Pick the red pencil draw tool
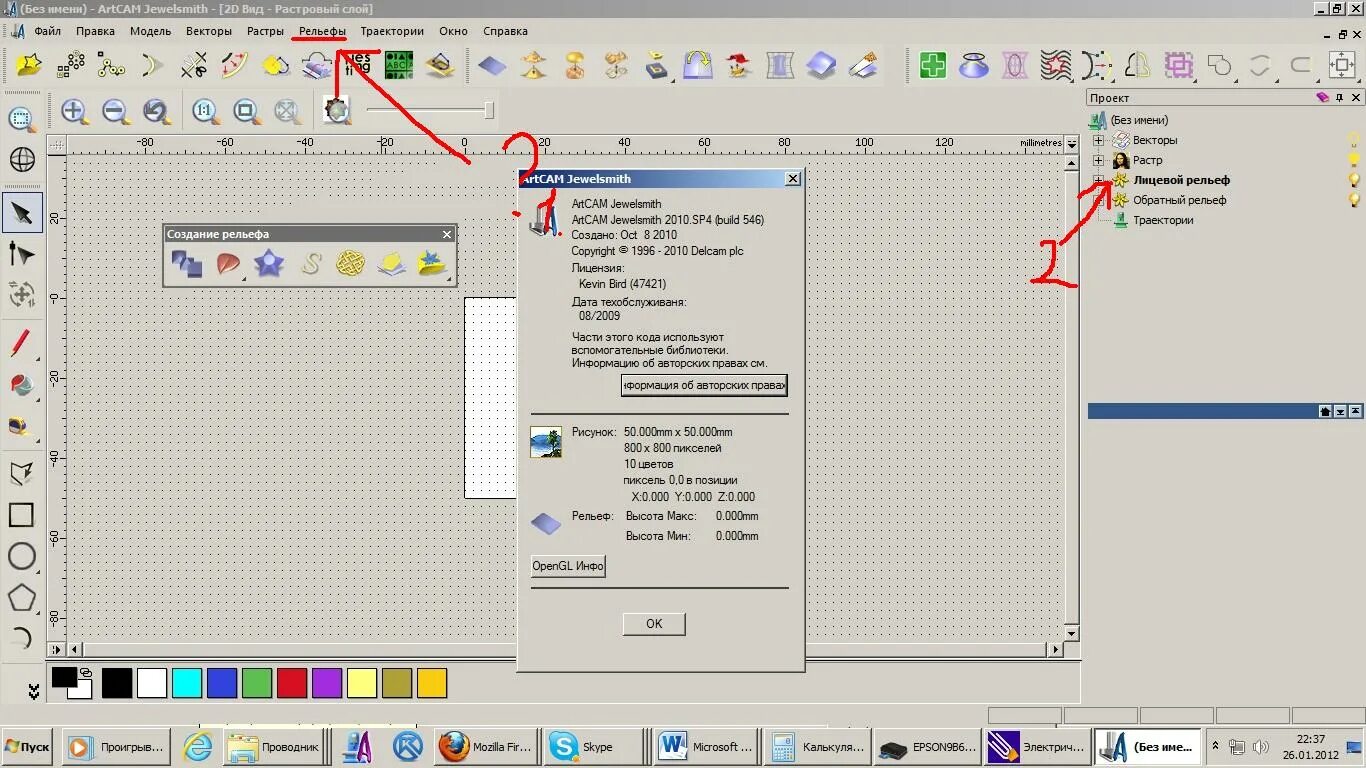The height and width of the screenshot is (768, 1366). pos(22,343)
